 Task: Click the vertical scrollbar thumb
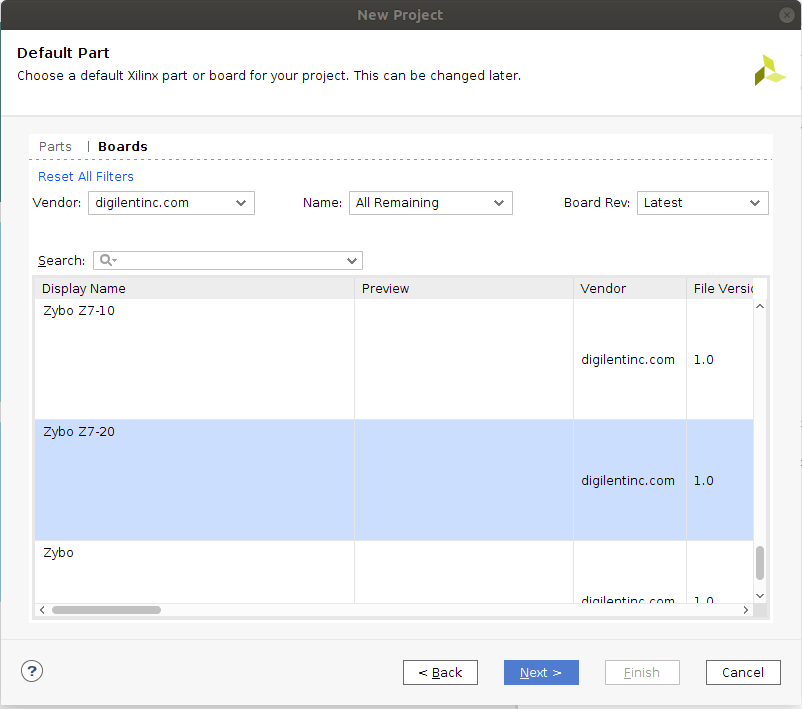point(760,563)
